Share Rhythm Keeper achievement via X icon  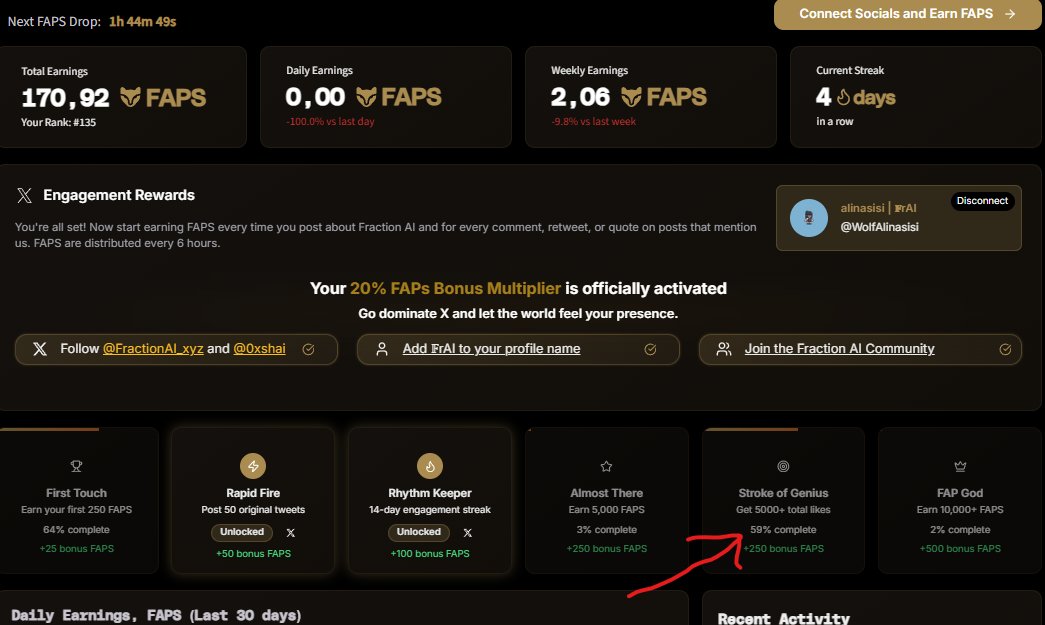click(468, 533)
